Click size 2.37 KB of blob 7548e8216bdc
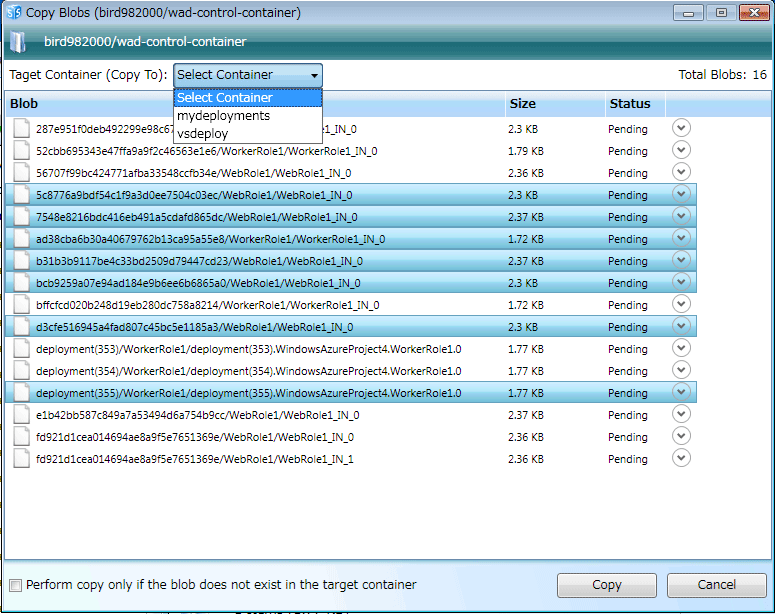This screenshot has width=775, height=614. tap(525, 217)
